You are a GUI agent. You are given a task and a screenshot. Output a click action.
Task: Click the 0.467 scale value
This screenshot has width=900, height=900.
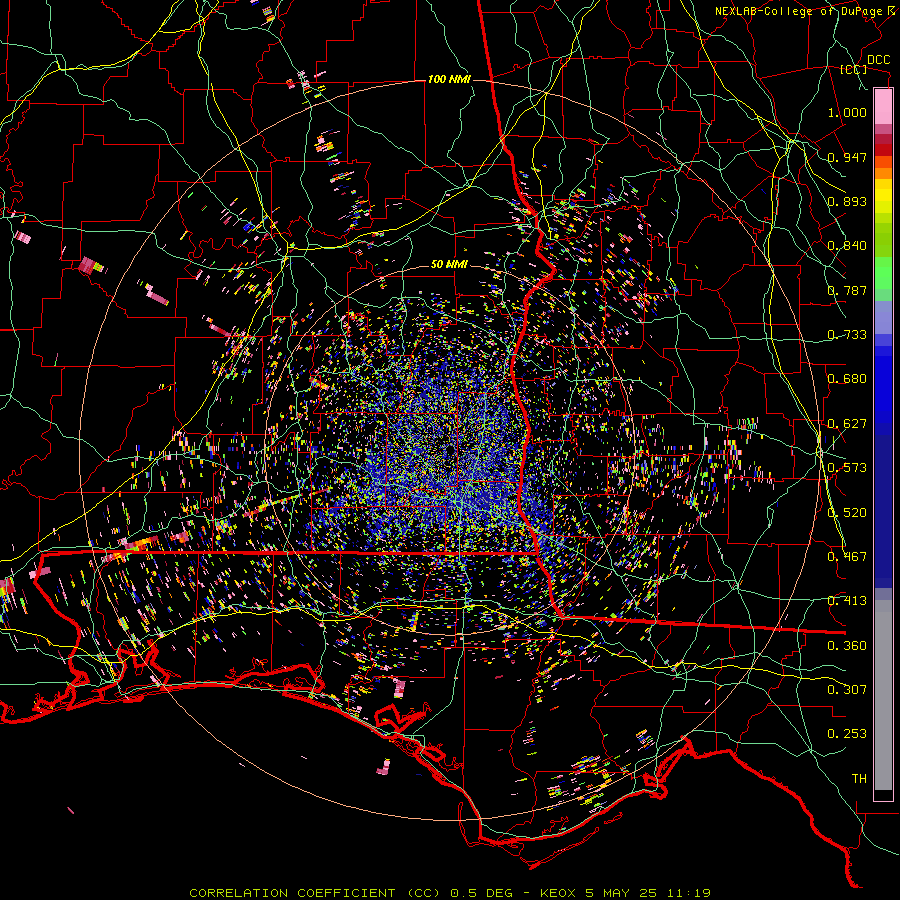[x=847, y=557]
